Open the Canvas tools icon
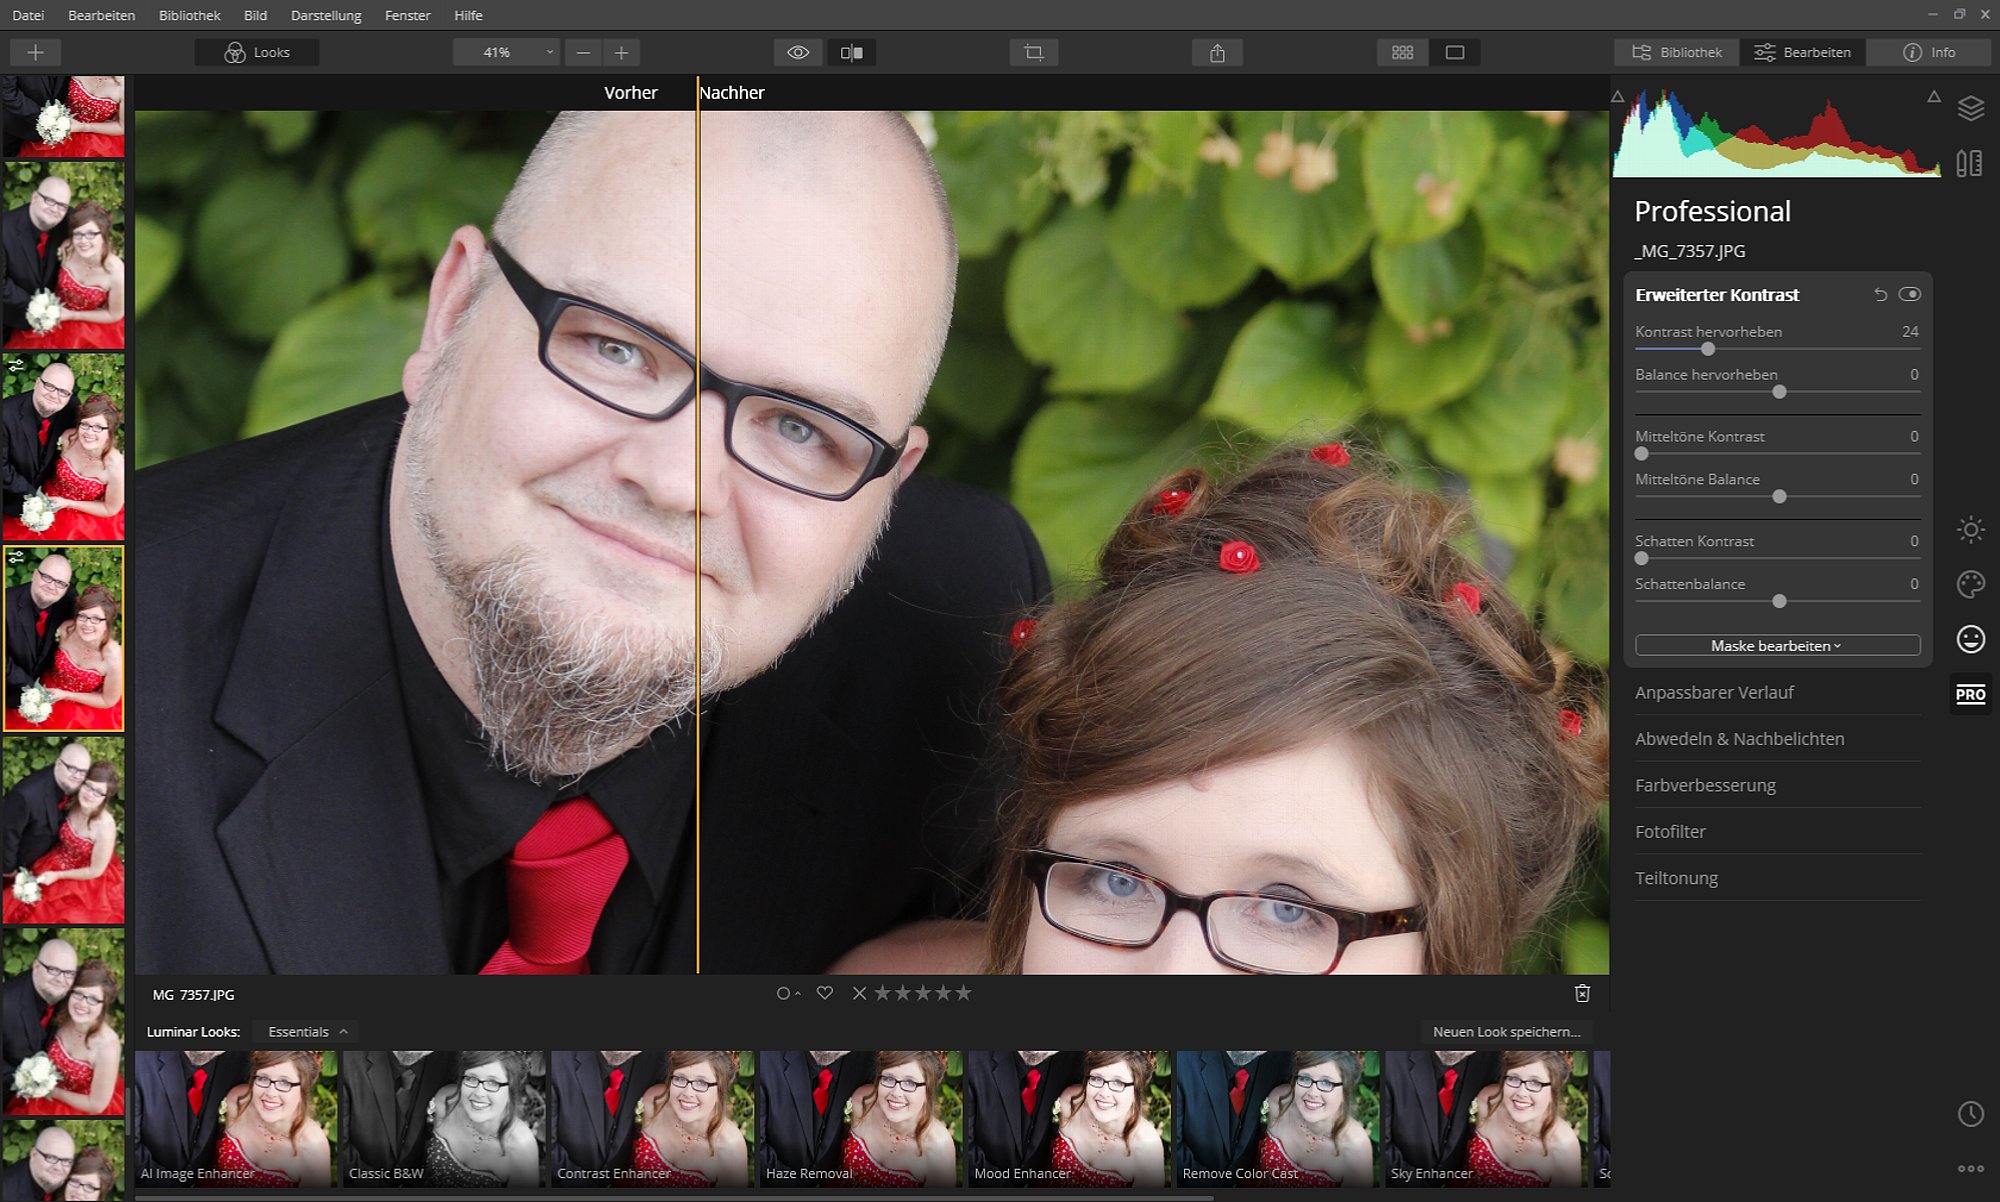The height and width of the screenshot is (1202, 2000). [x=1970, y=163]
